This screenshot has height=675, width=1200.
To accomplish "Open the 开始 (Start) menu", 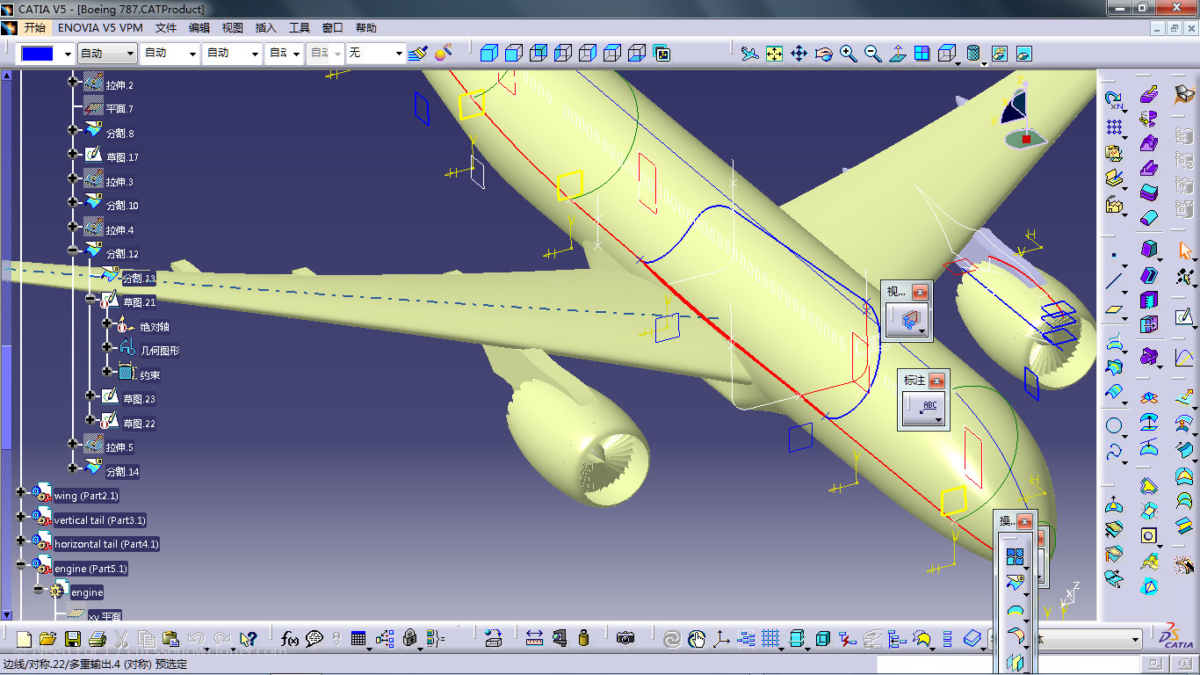I will coord(35,28).
